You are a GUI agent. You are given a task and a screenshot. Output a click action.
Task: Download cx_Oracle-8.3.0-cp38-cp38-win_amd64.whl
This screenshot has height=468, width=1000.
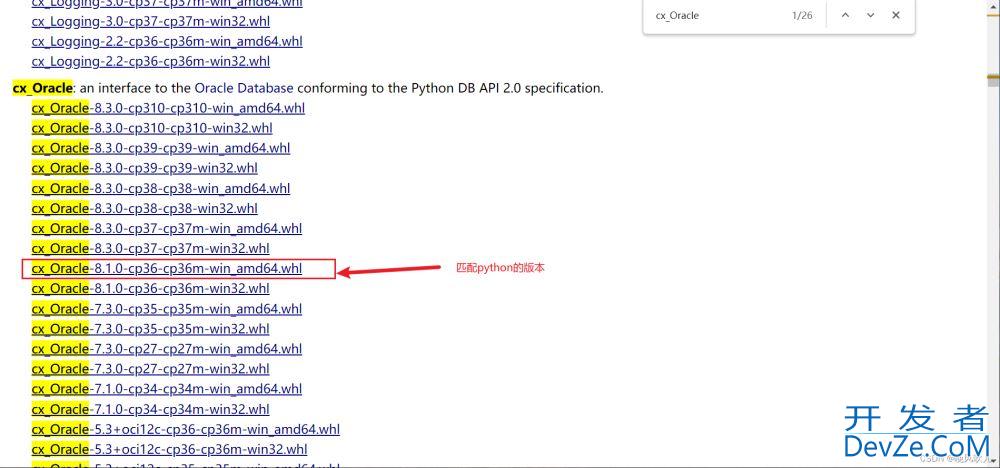[161, 188]
